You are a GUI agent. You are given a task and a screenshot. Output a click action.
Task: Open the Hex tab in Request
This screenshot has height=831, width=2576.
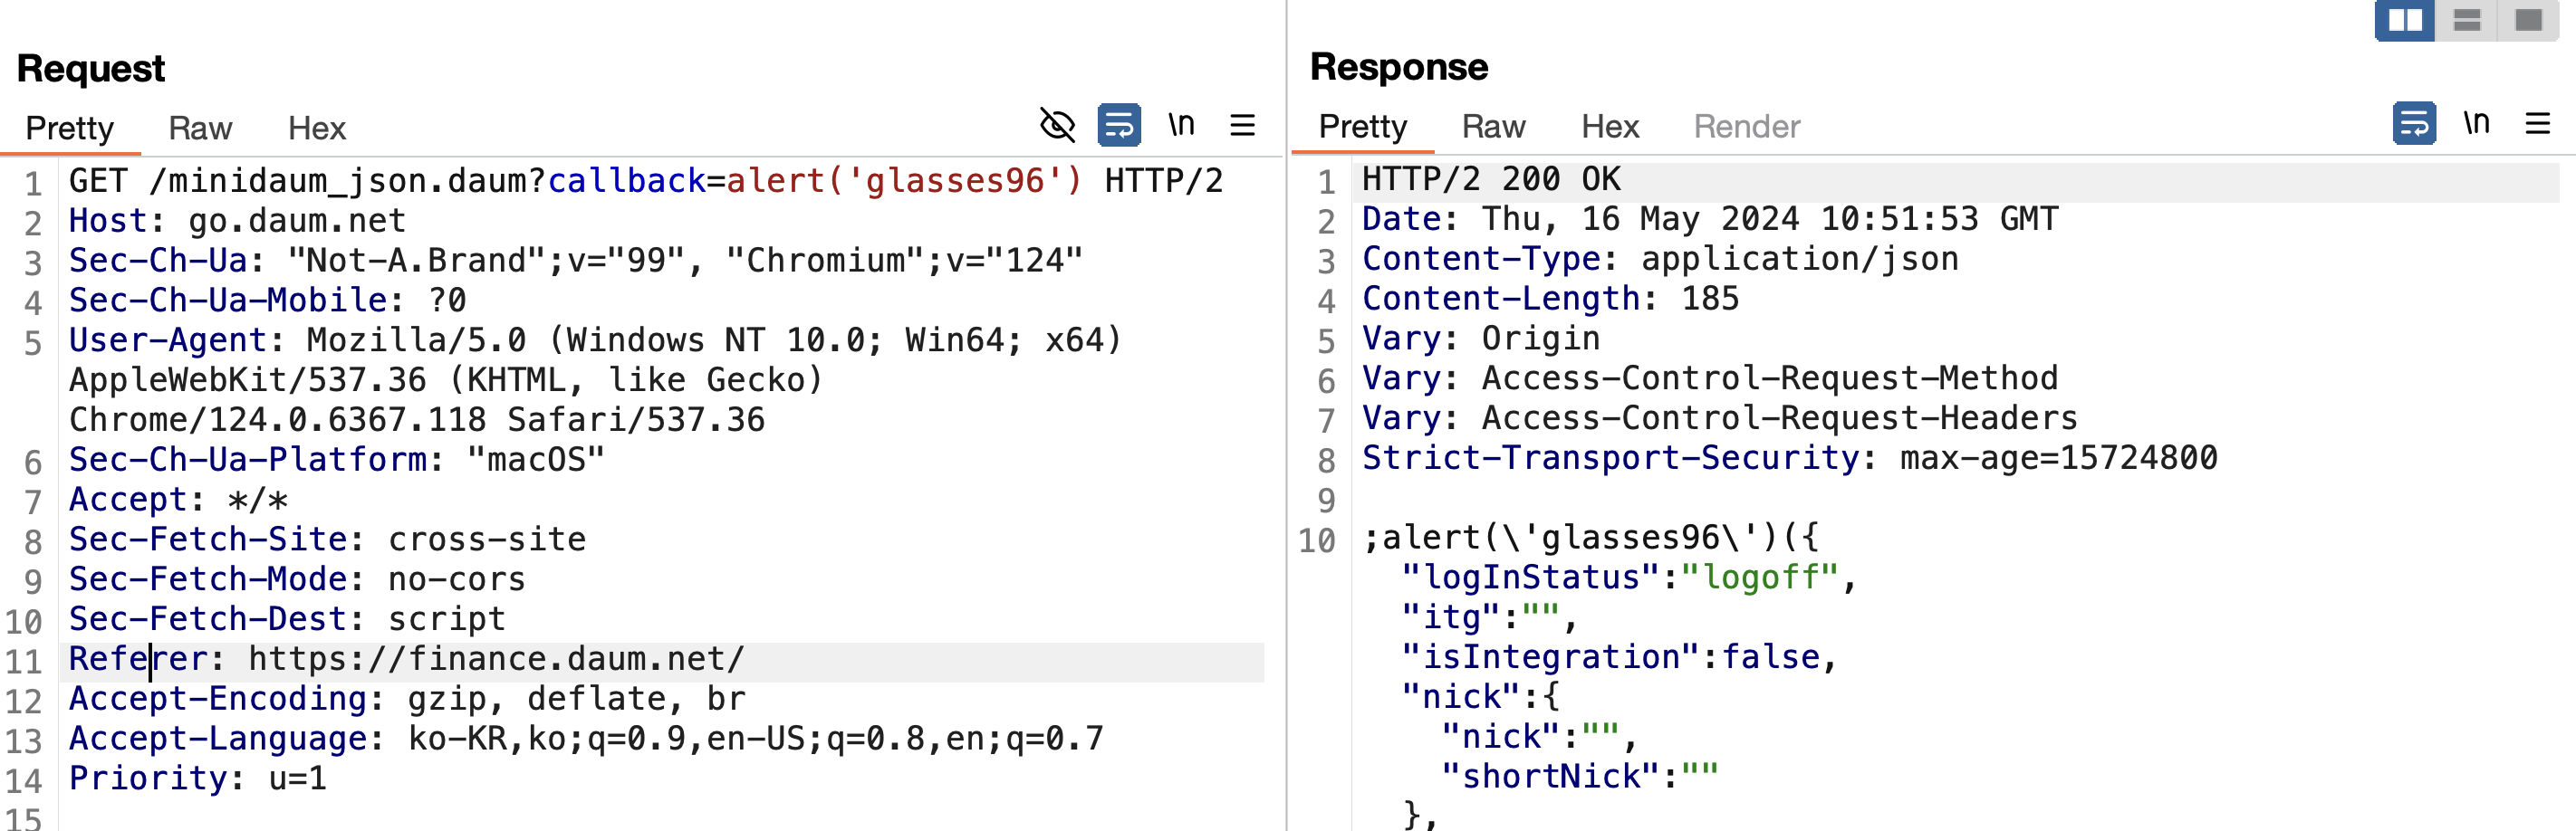tap(316, 128)
